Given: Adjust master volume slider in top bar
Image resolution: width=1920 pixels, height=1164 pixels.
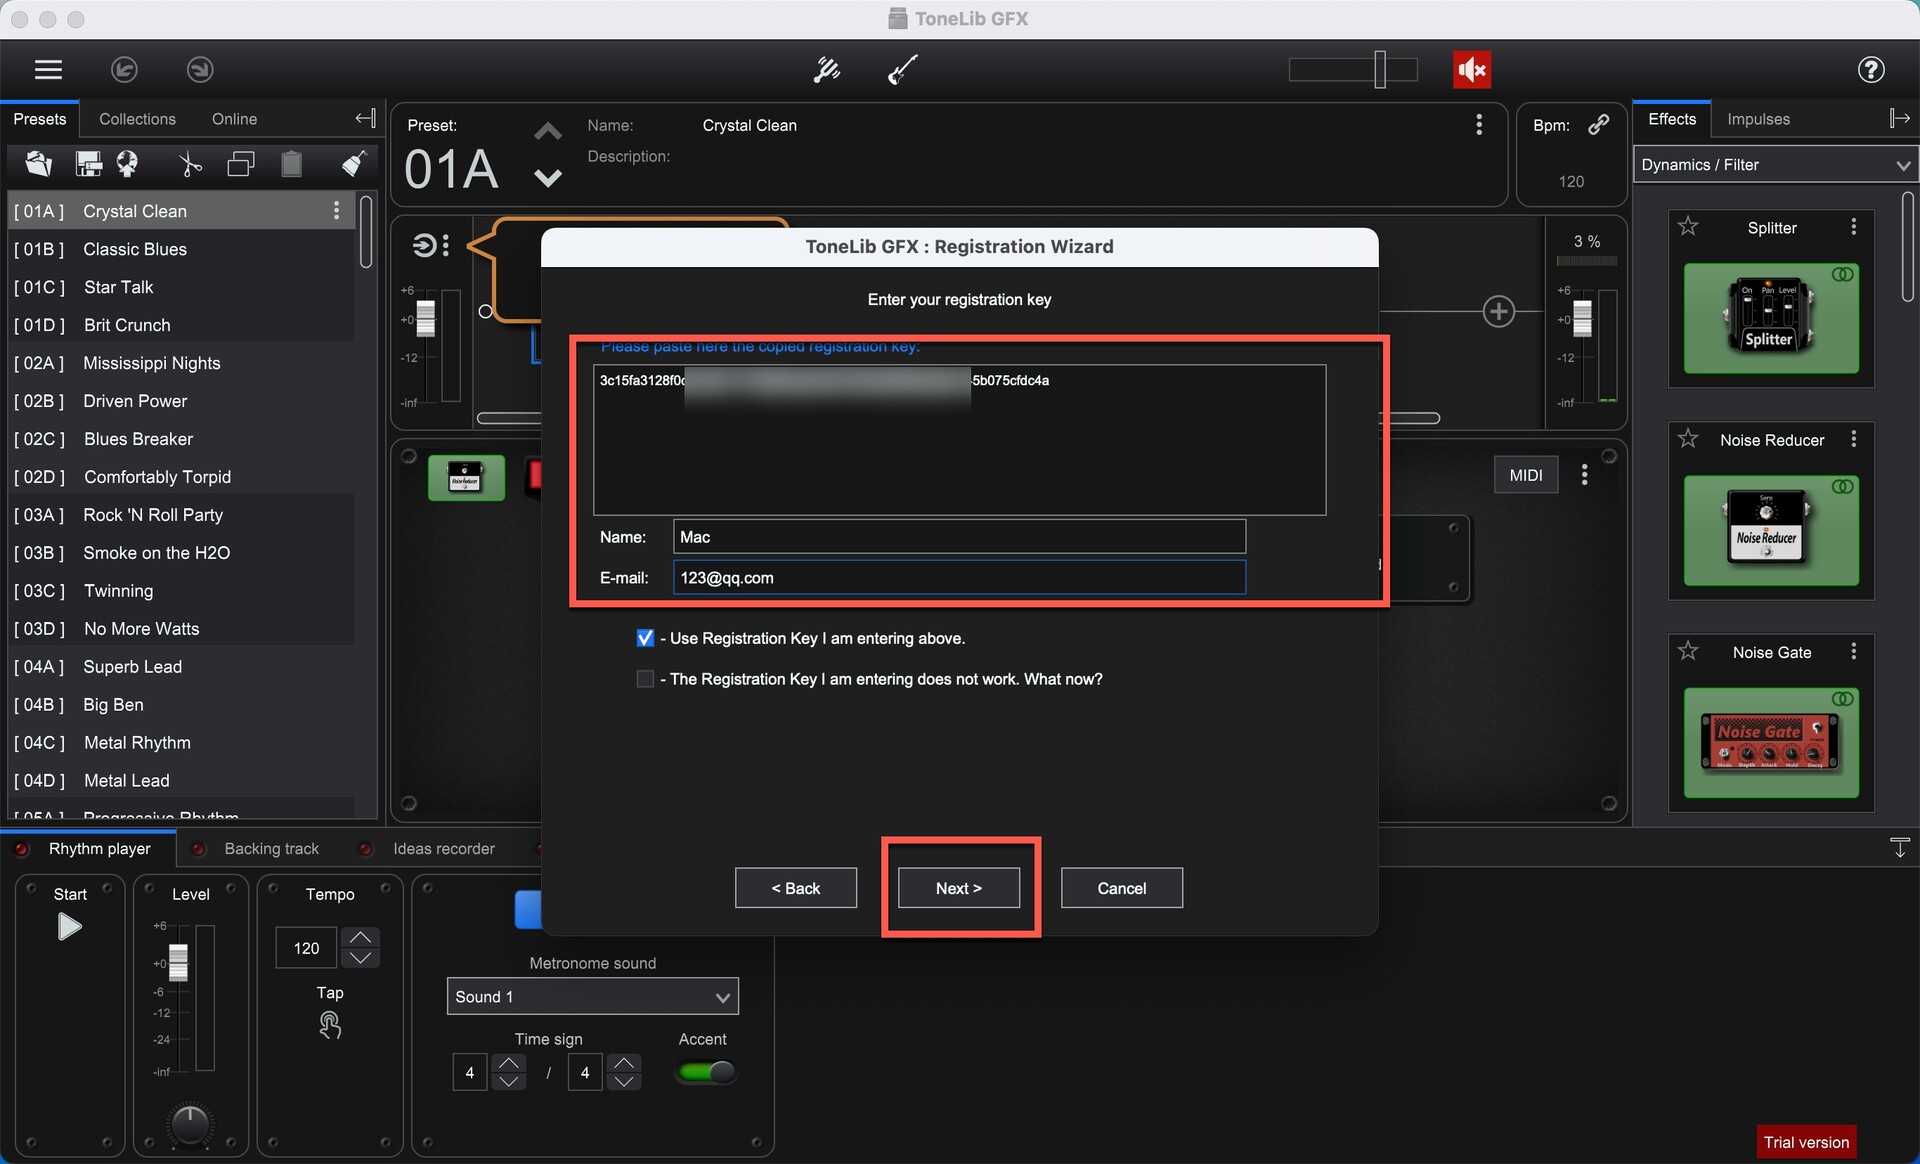Looking at the screenshot, I should [1380, 69].
